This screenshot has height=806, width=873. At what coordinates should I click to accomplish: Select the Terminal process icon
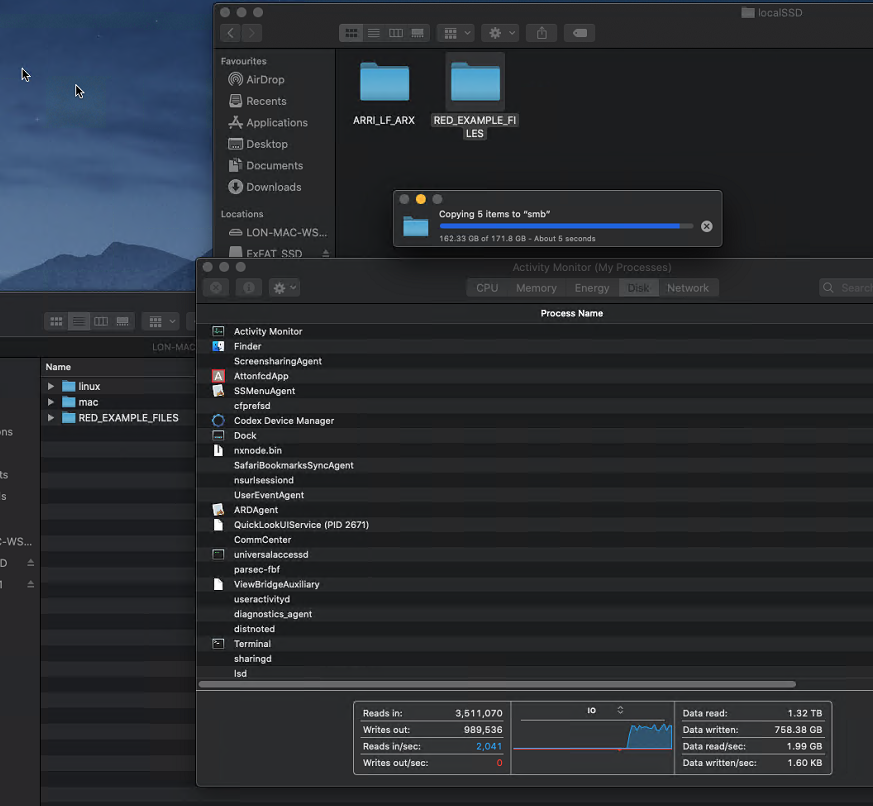pos(218,644)
